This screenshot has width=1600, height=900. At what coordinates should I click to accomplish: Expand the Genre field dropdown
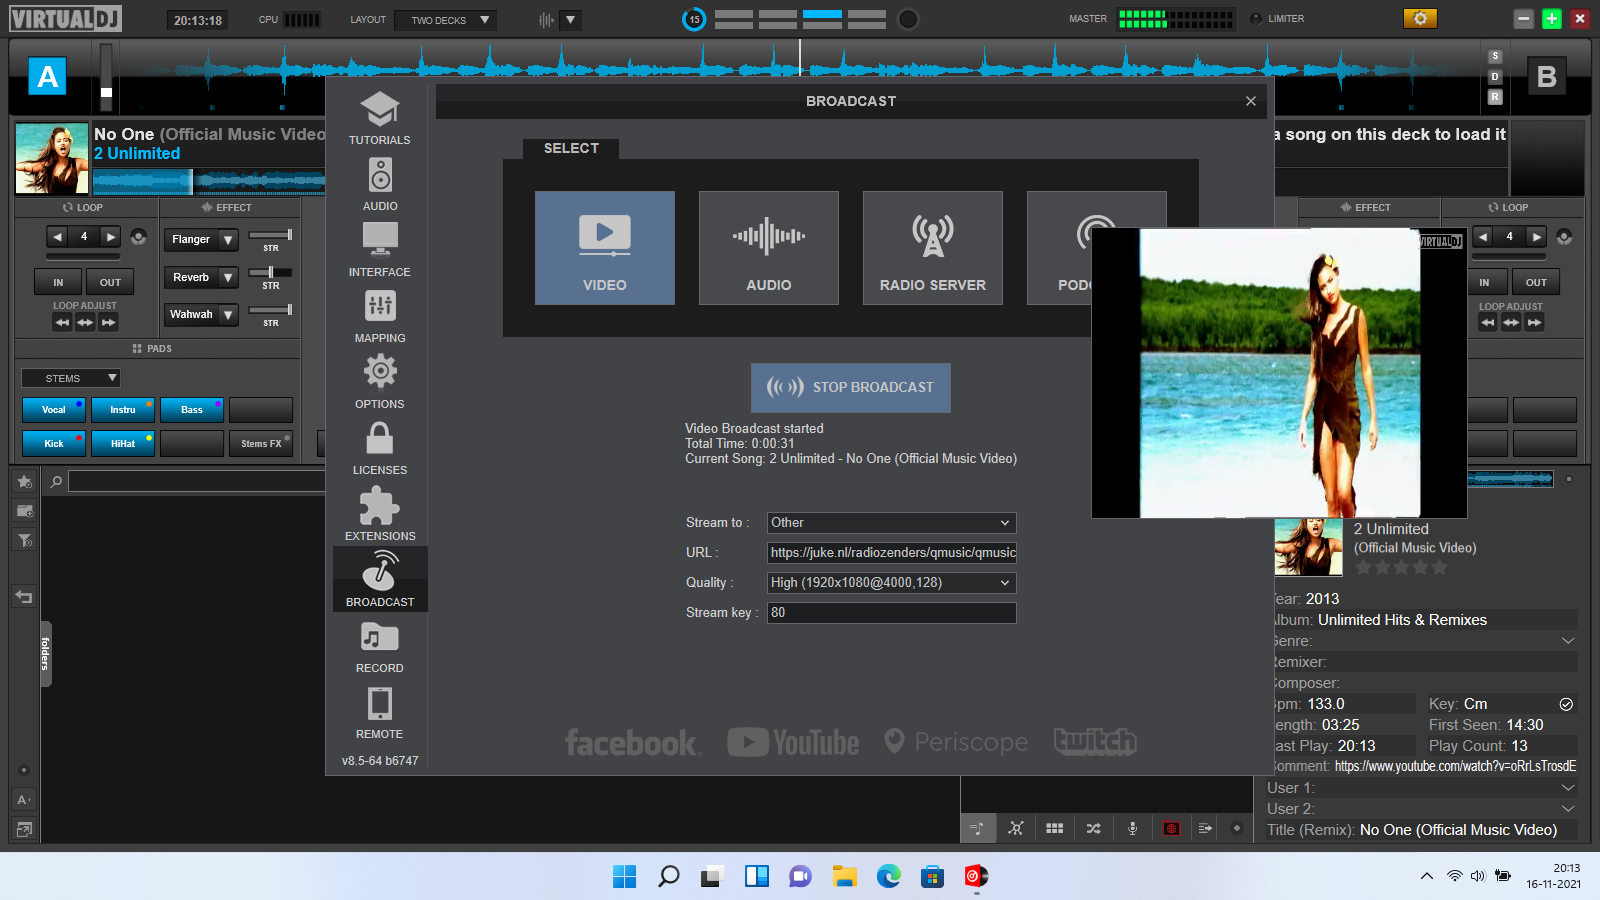[x=1568, y=641]
